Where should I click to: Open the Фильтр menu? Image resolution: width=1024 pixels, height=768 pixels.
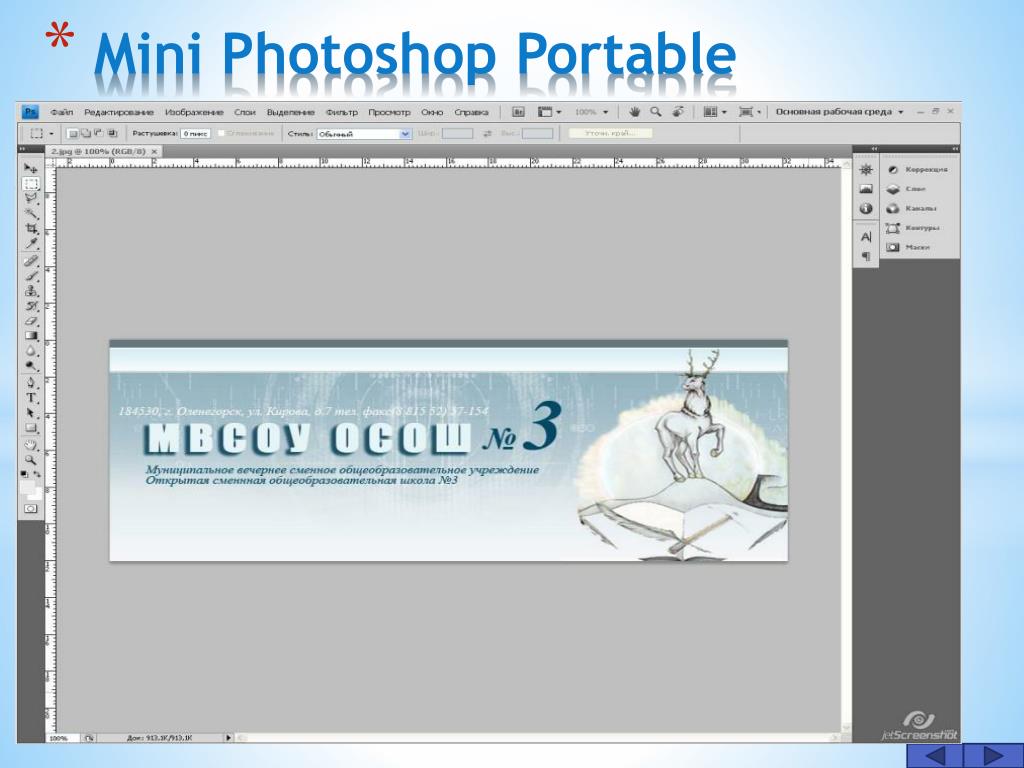pyautogui.click(x=342, y=112)
